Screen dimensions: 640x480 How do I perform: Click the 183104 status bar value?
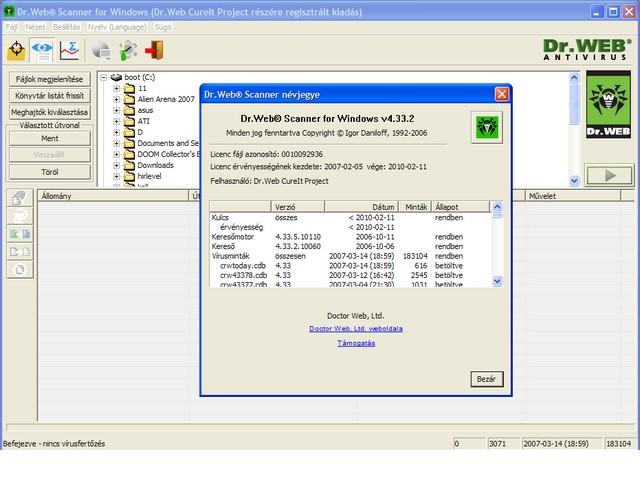click(x=618, y=444)
